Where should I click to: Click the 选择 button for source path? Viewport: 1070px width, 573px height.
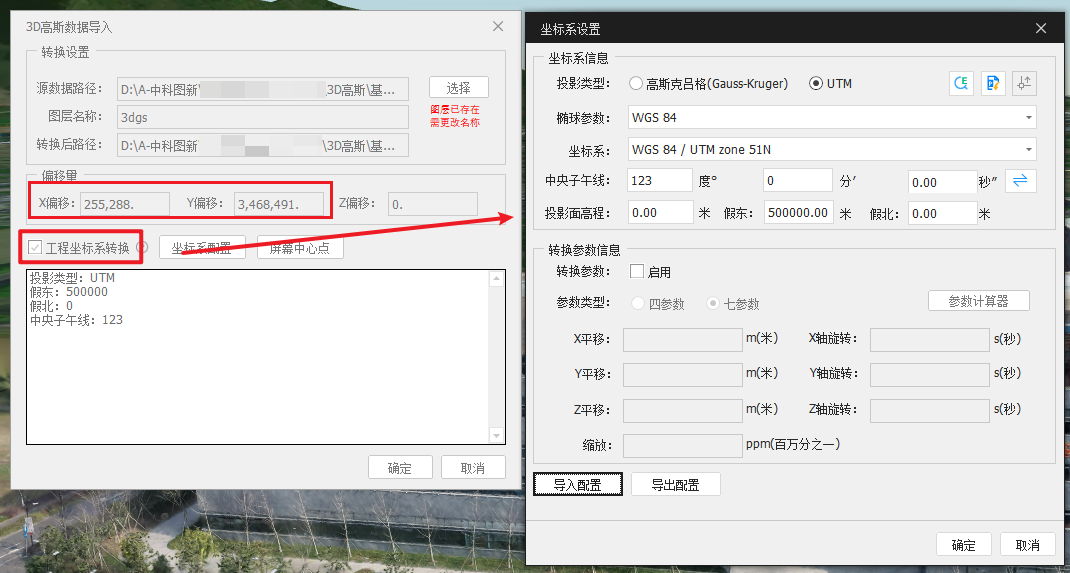pyautogui.click(x=458, y=87)
